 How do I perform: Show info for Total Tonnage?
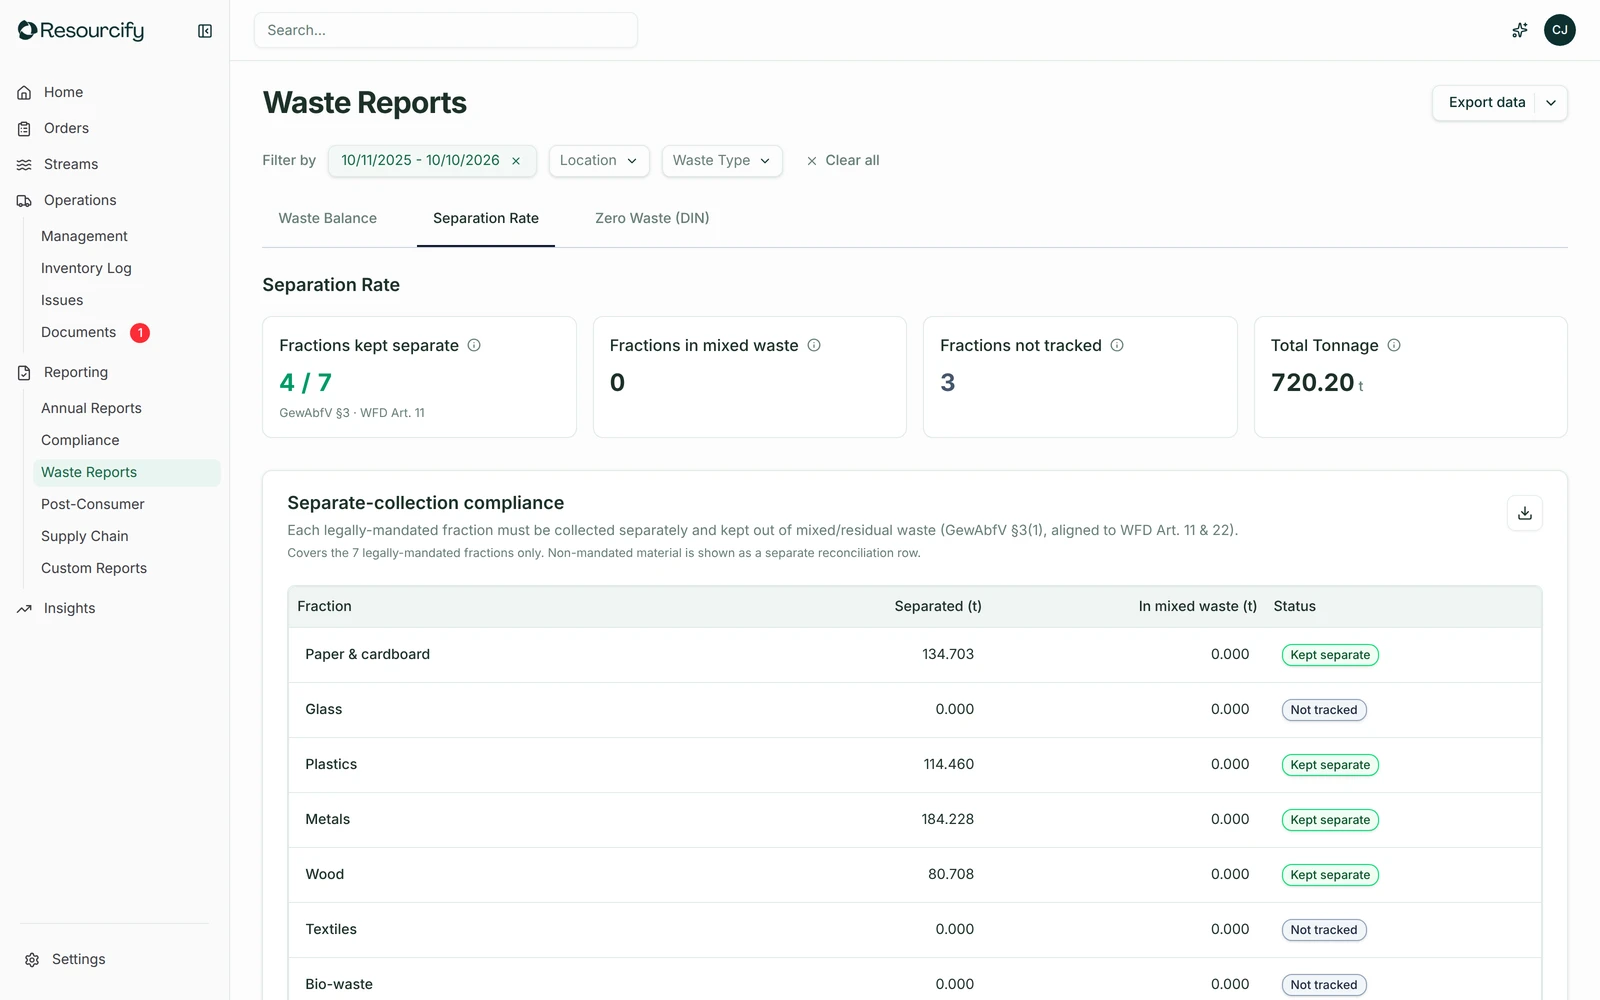point(1394,345)
